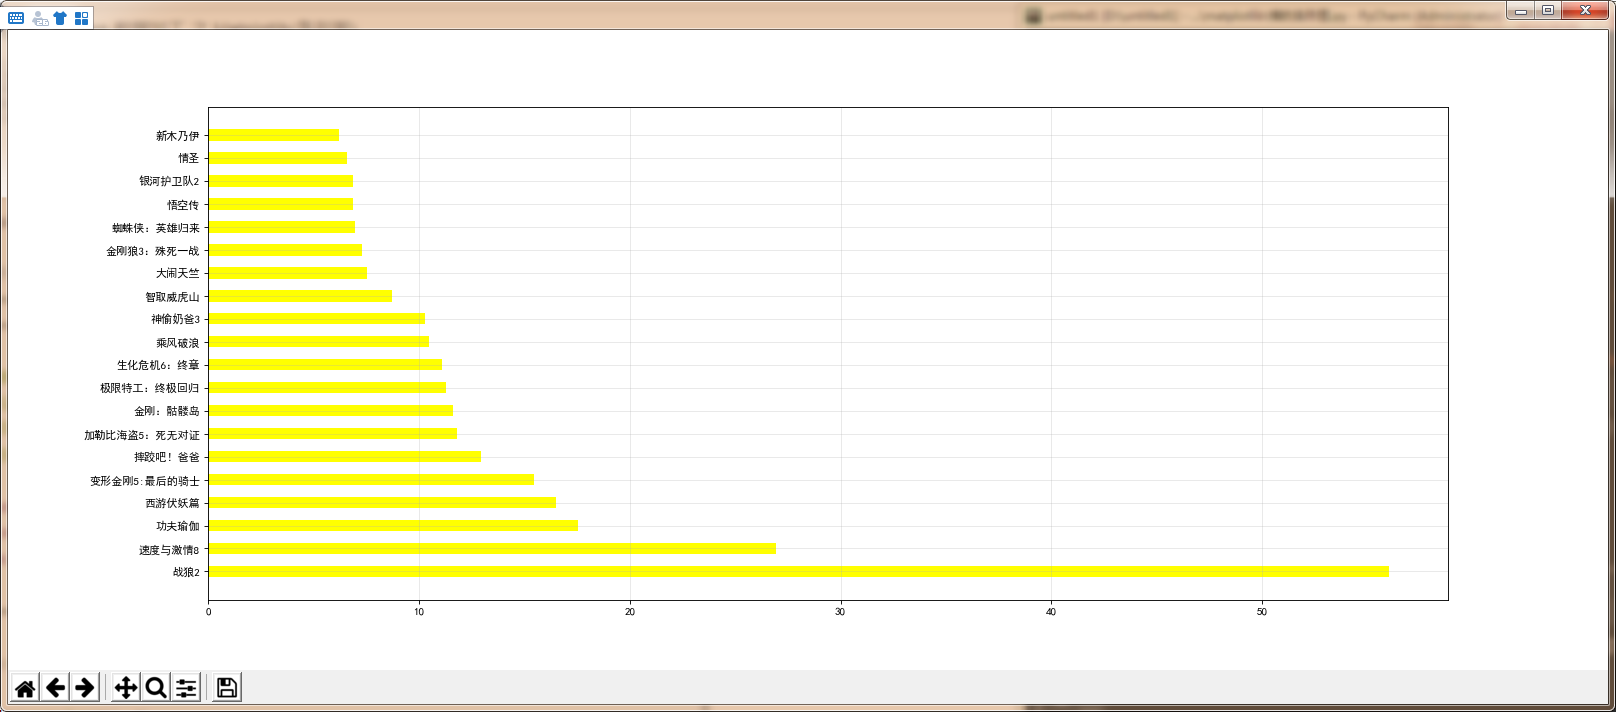Minimize the figure window
1616x712 pixels.
click(x=1521, y=11)
